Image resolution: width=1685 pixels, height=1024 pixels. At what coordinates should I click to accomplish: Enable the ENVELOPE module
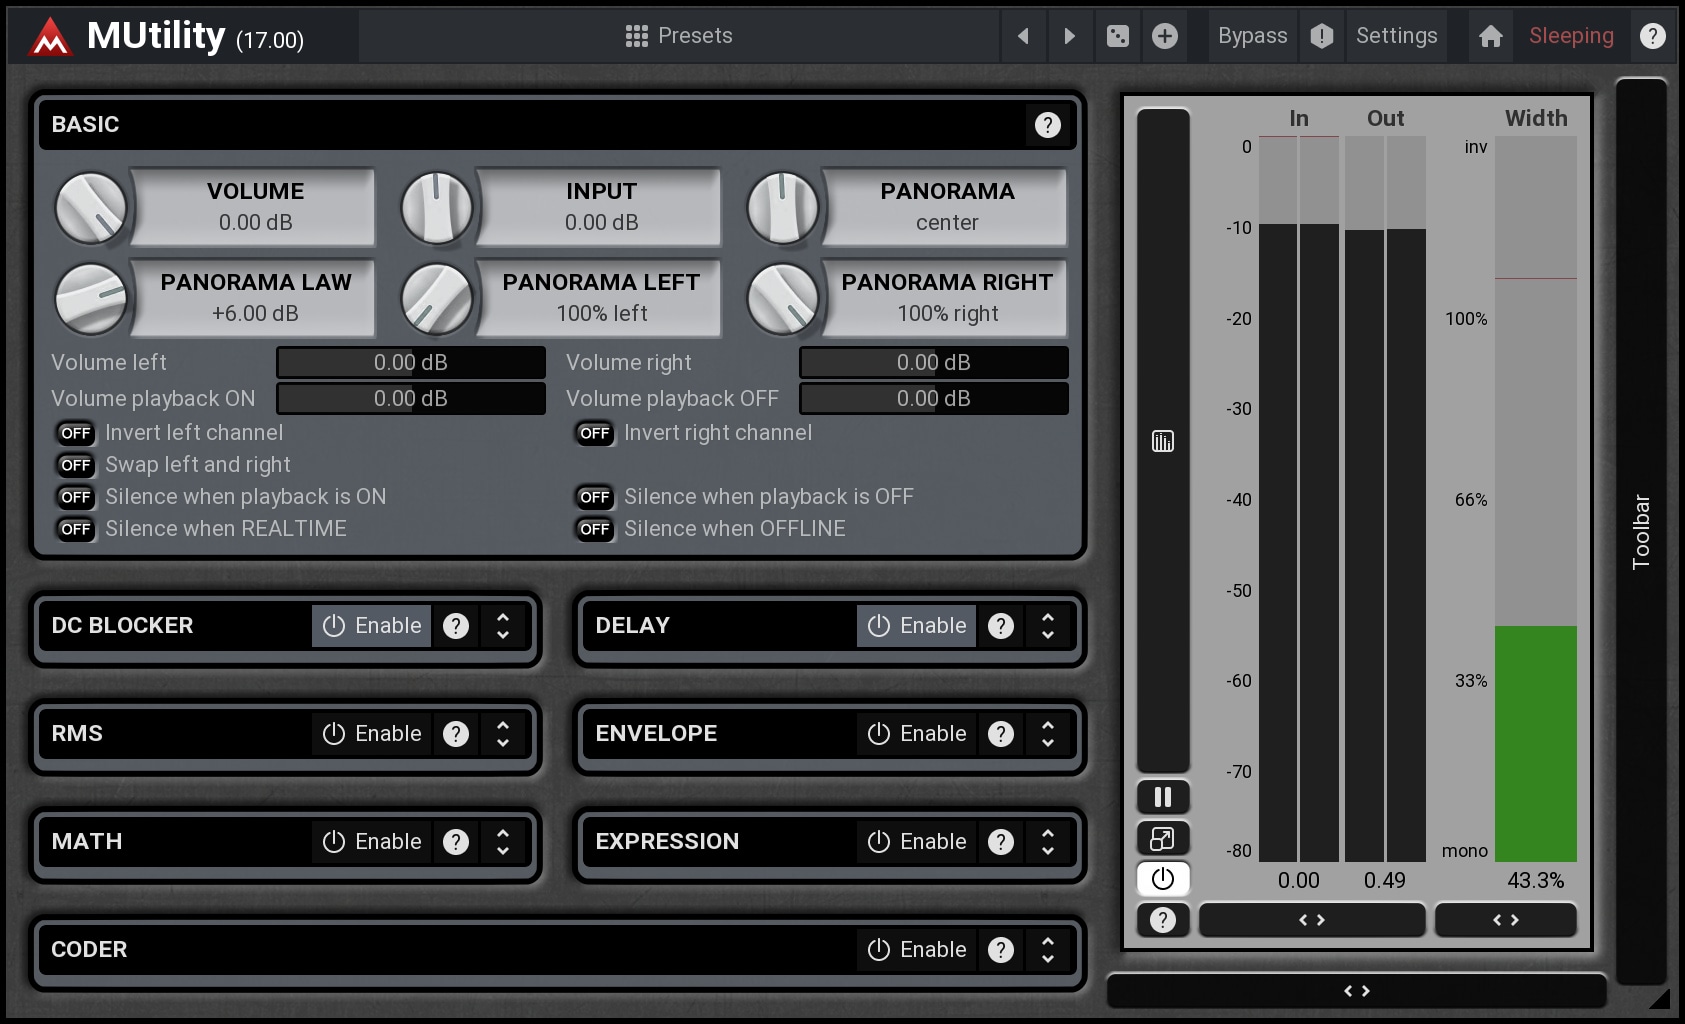(x=916, y=734)
